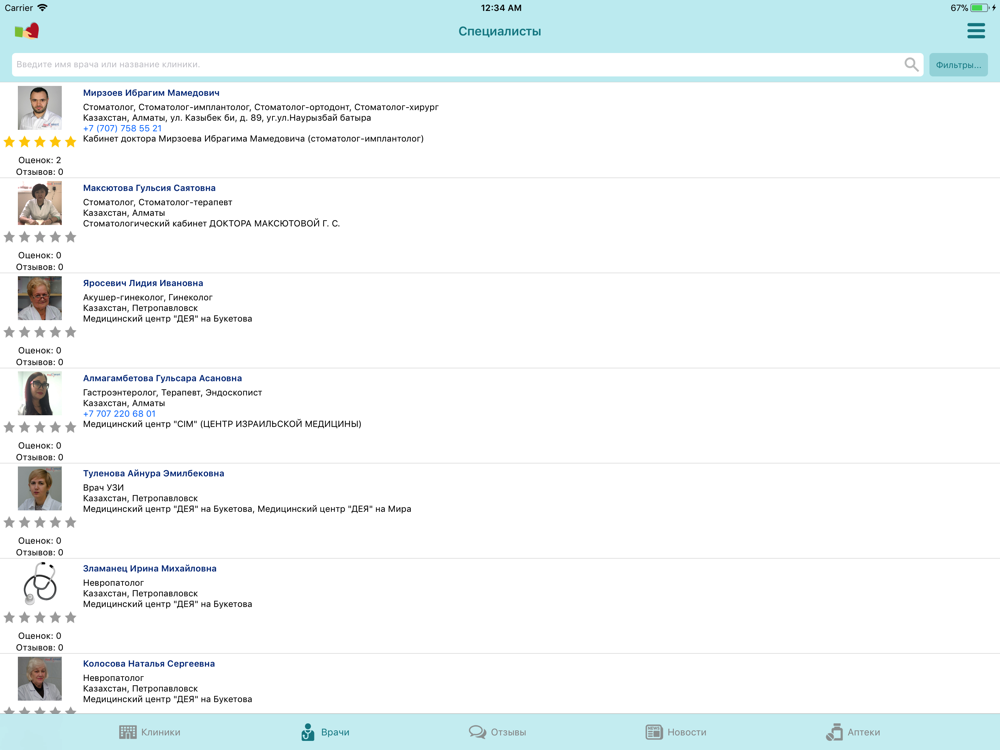Tap Яросевич Лидия's photo thumbnail
Viewport: 1000px width, 750px height.
(x=40, y=298)
